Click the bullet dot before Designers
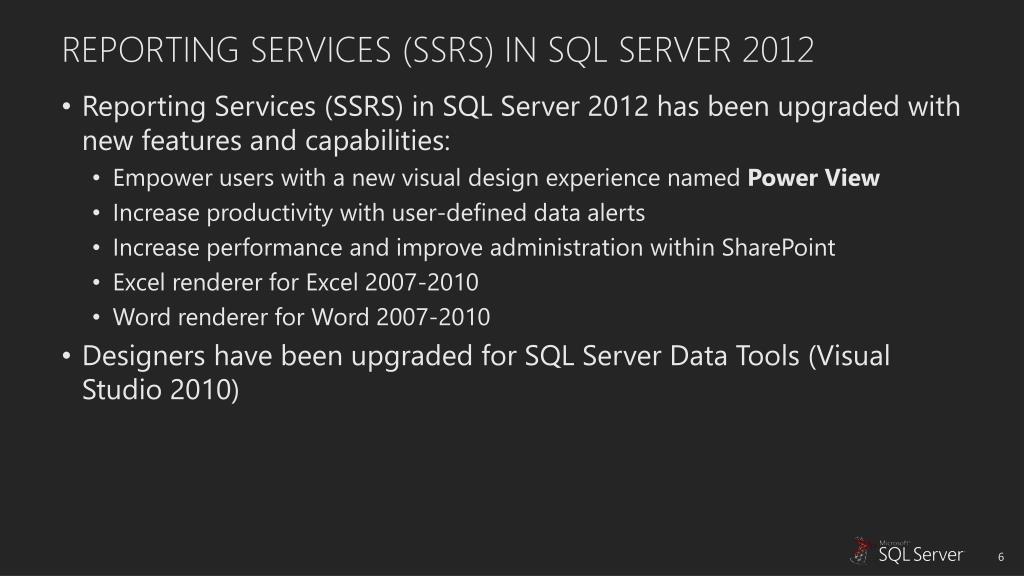The height and width of the screenshot is (576, 1024). pos(67,355)
